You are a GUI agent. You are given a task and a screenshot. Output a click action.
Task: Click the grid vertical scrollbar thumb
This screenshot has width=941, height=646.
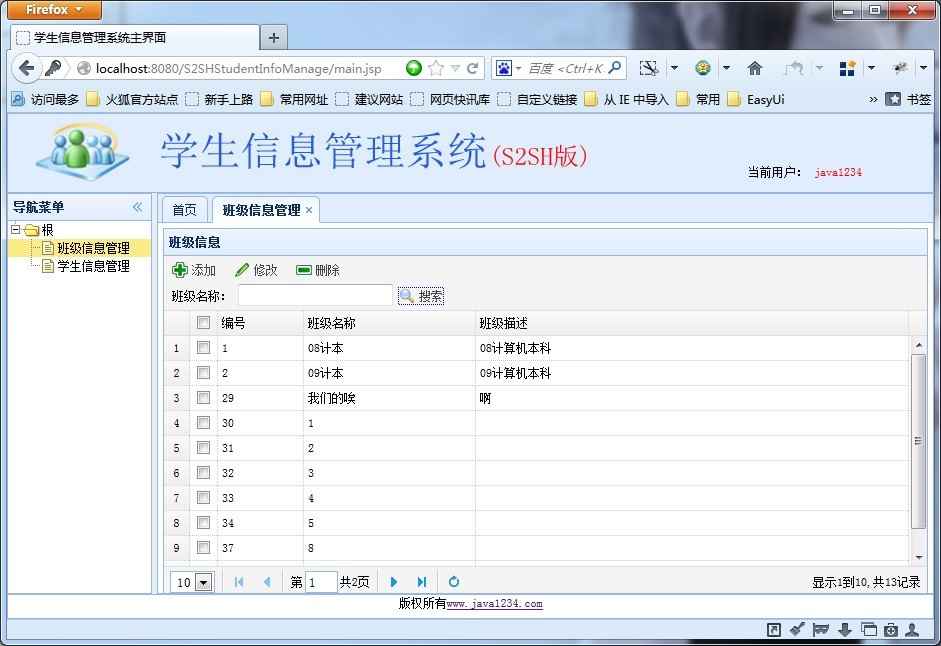[x=918, y=441]
